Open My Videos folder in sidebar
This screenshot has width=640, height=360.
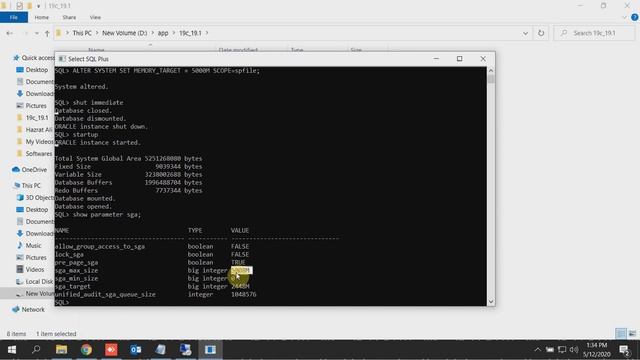click(x=35, y=142)
